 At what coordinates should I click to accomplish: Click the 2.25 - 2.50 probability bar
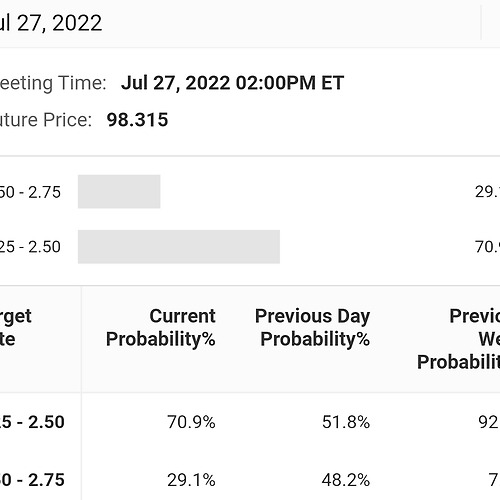click(179, 247)
